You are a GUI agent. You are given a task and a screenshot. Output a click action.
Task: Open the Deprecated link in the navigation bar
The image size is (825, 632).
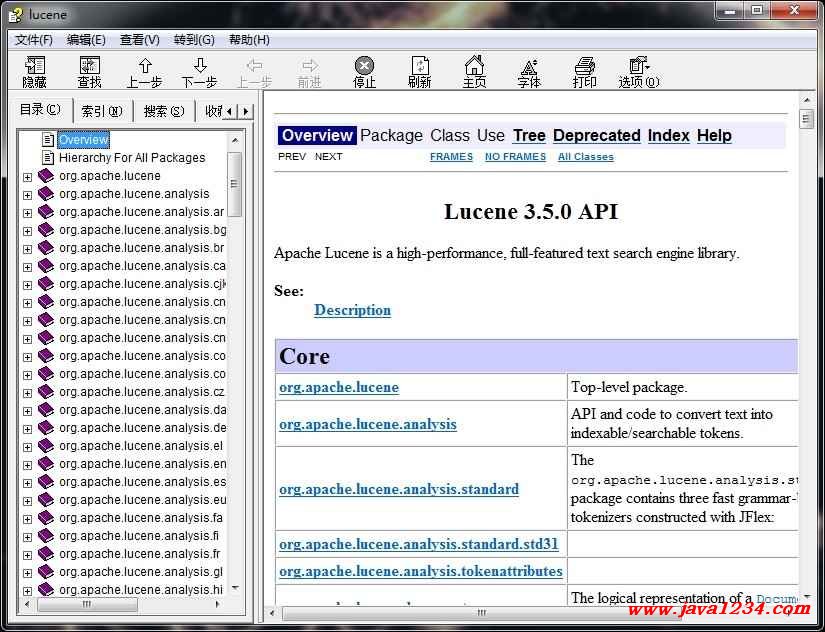click(597, 135)
